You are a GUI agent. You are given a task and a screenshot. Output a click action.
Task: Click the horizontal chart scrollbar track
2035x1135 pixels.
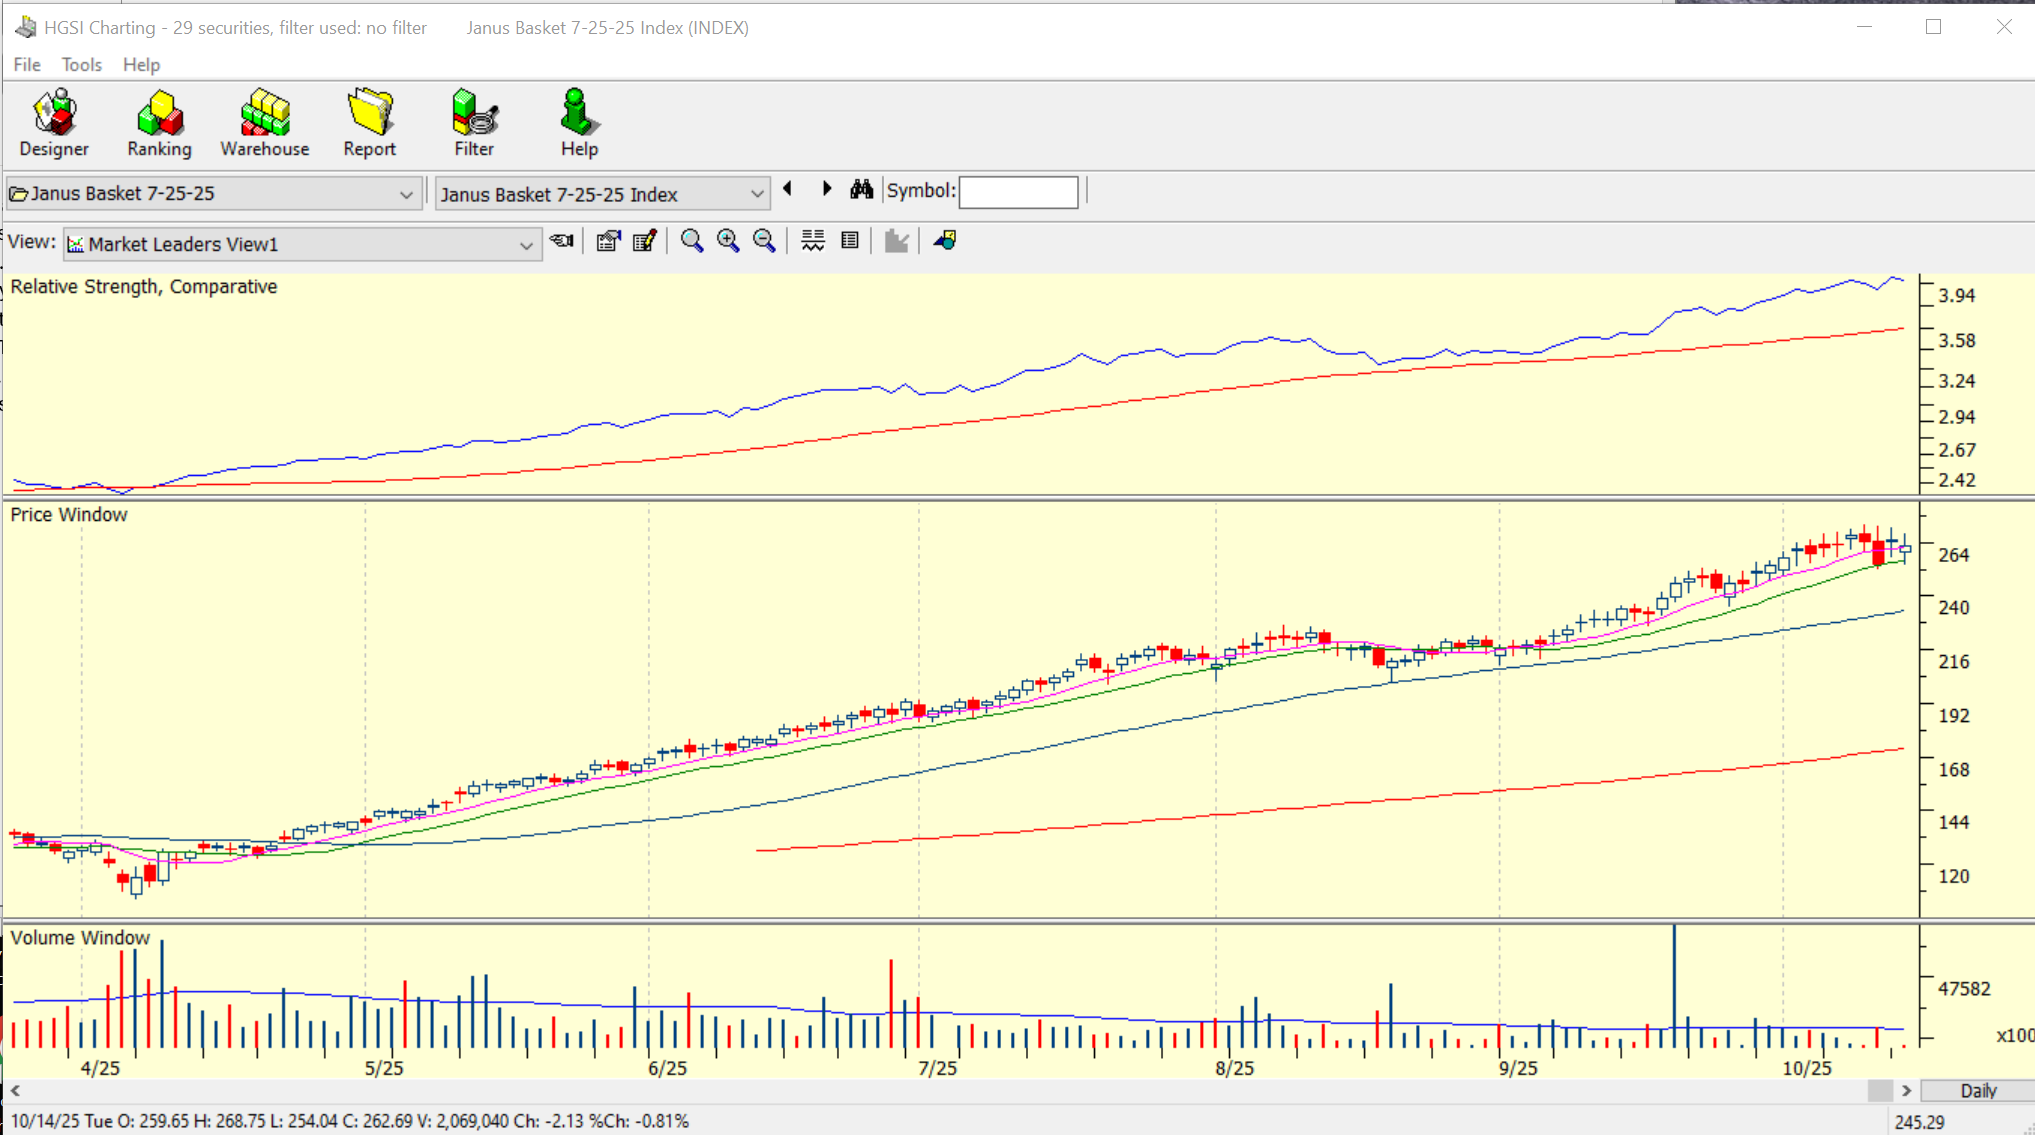click(x=940, y=1091)
